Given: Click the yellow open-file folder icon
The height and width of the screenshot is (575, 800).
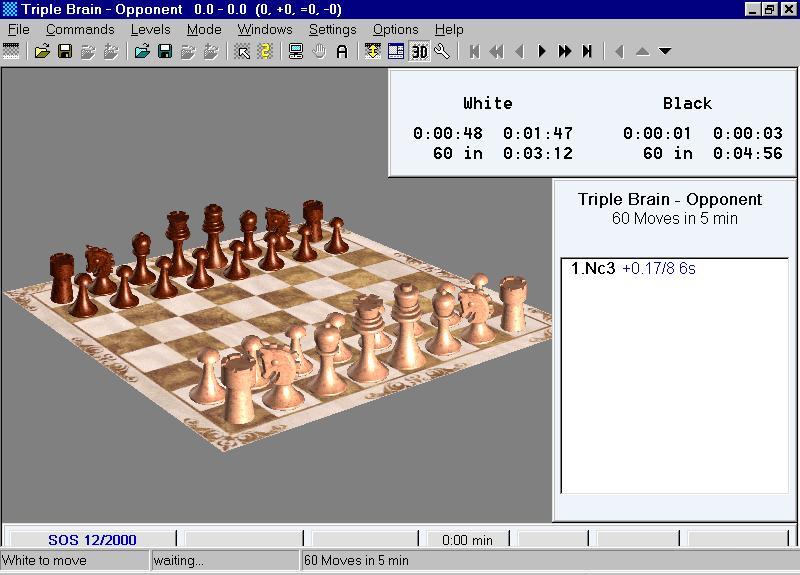Looking at the screenshot, I should (x=42, y=51).
